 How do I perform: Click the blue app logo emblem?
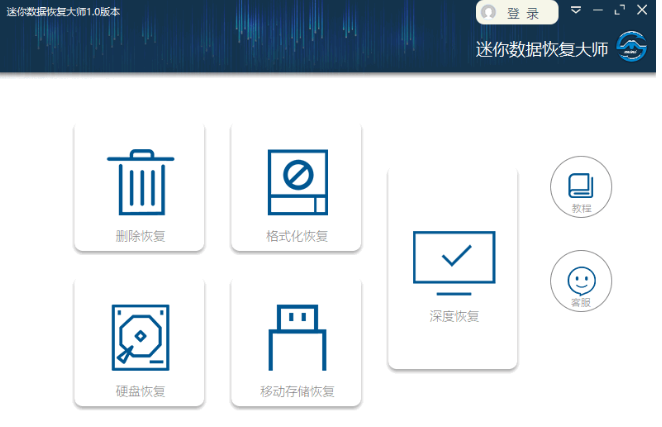(632, 46)
